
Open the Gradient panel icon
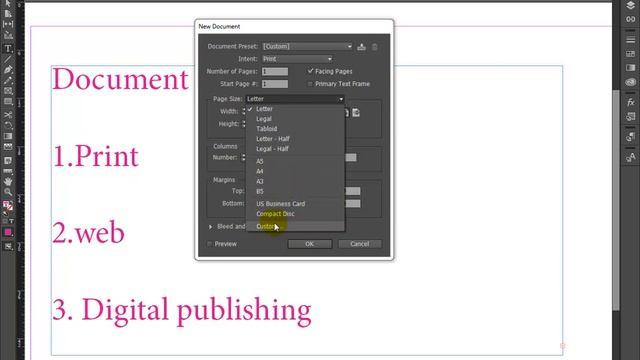(630, 68)
